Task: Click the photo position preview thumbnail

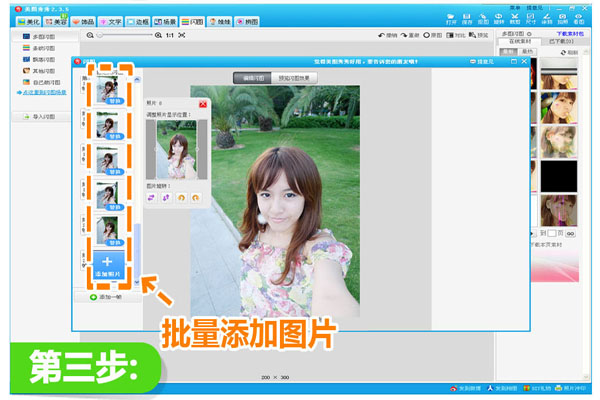Action: click(177, 150)
